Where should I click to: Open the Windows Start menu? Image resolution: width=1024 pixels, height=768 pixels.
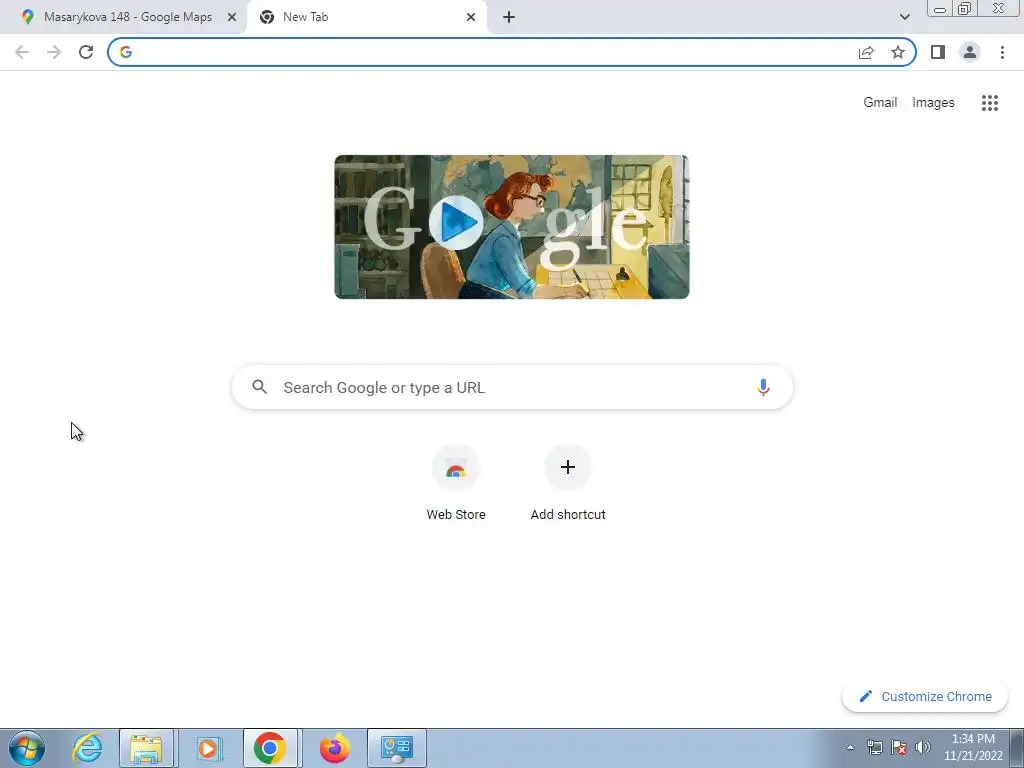tap(27, 748)
